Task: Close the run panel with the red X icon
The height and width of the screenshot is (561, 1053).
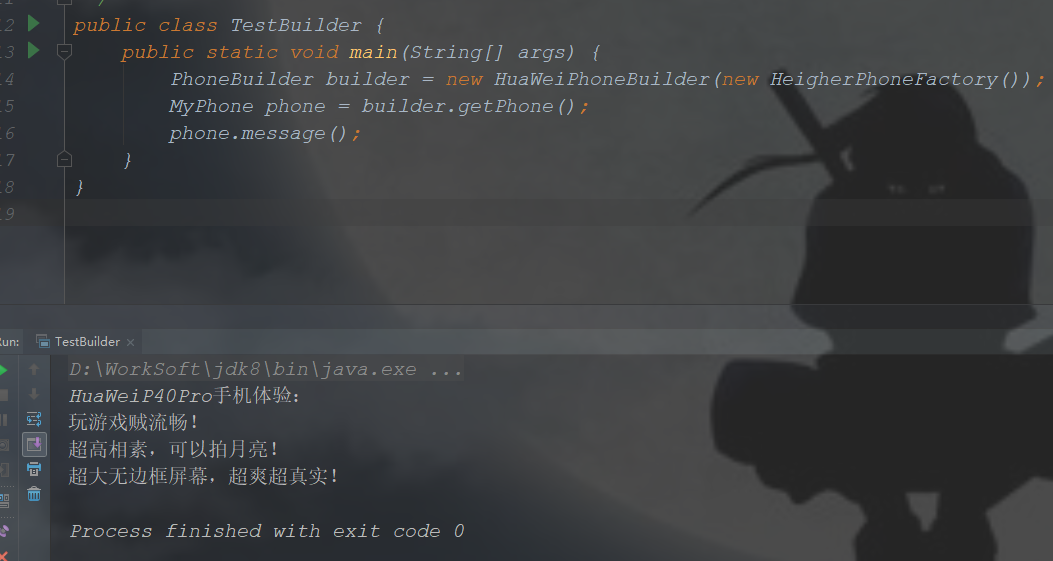Action: 4,556
